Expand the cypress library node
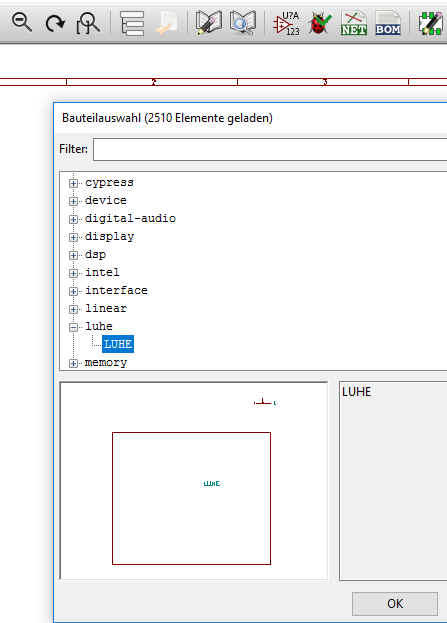 click(x=73, y=183)
